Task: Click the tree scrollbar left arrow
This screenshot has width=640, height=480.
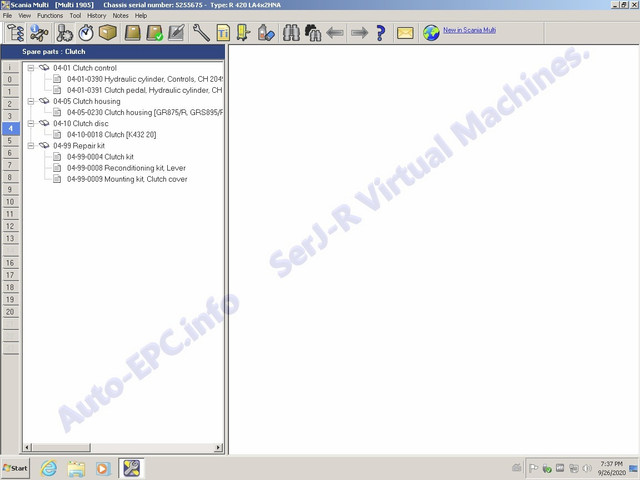Action: [27, 448]
